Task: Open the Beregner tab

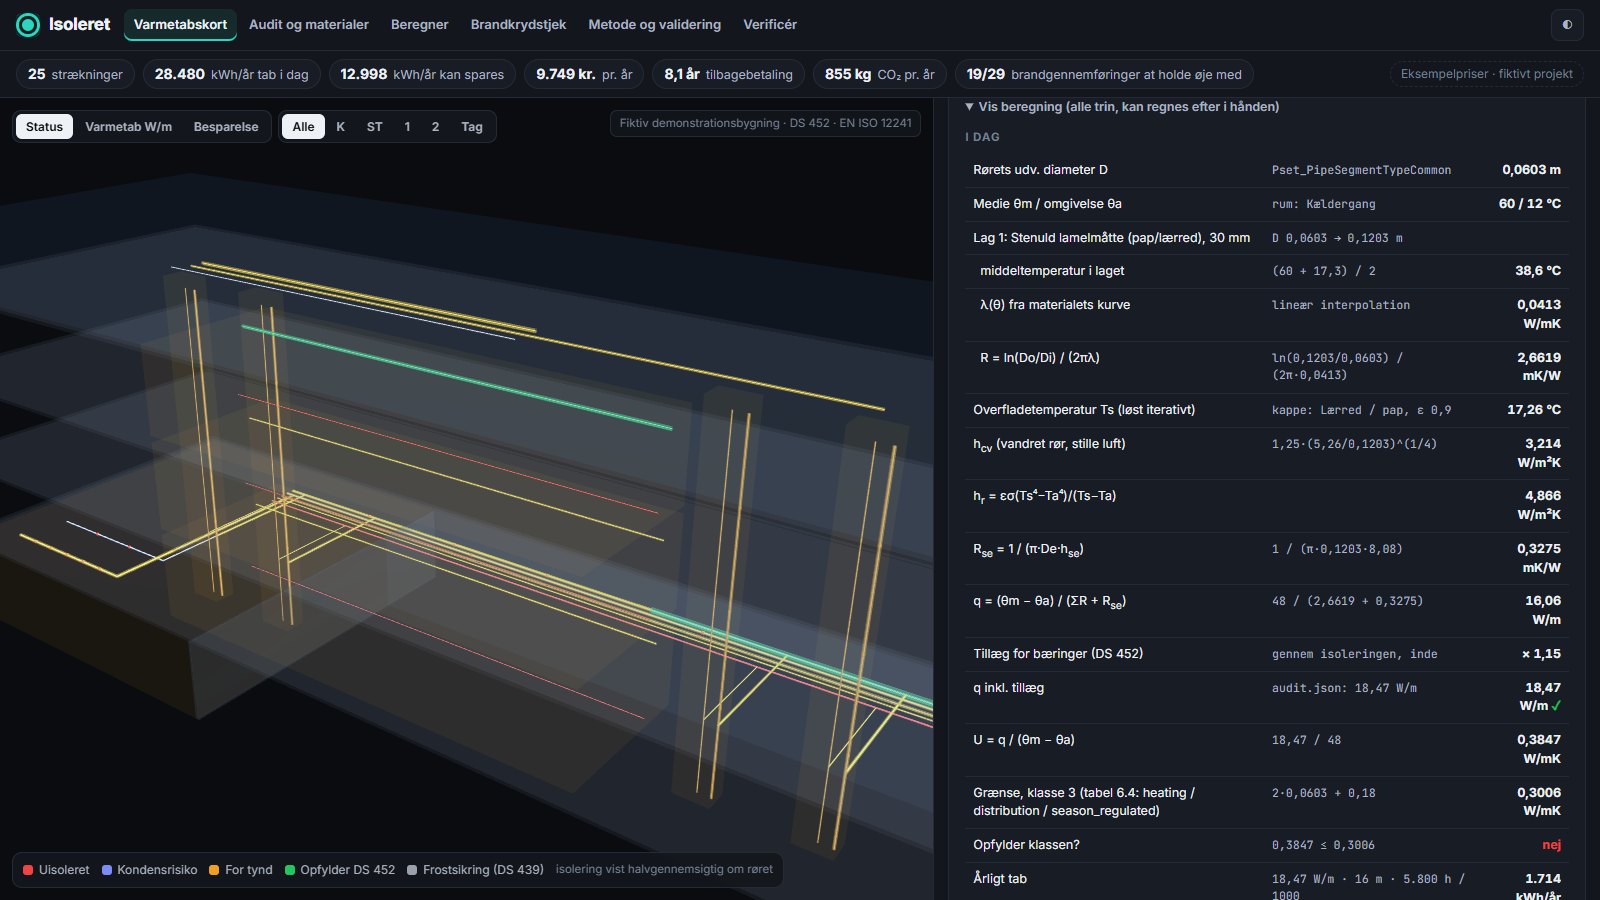Action: 420,25
